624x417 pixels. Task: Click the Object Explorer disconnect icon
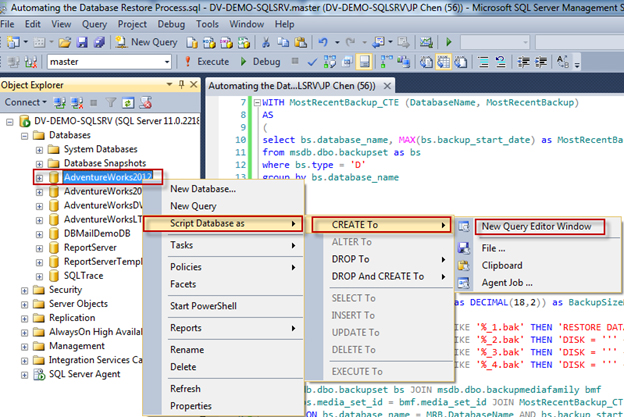pos(77,103)
